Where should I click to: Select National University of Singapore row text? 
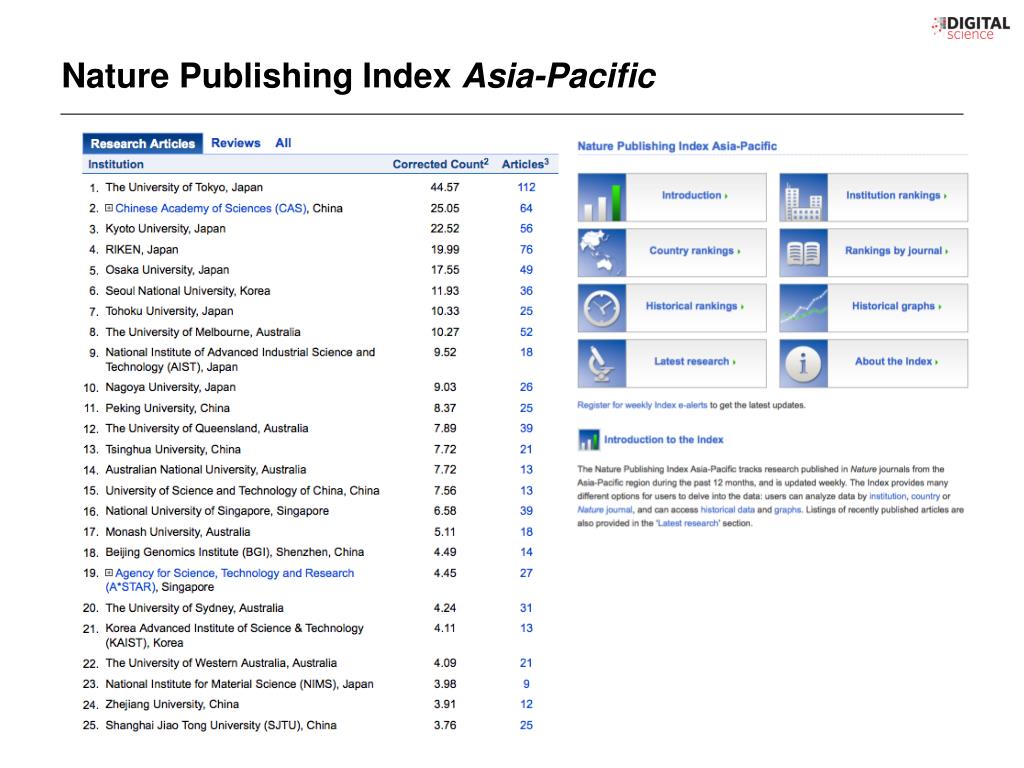217,511
